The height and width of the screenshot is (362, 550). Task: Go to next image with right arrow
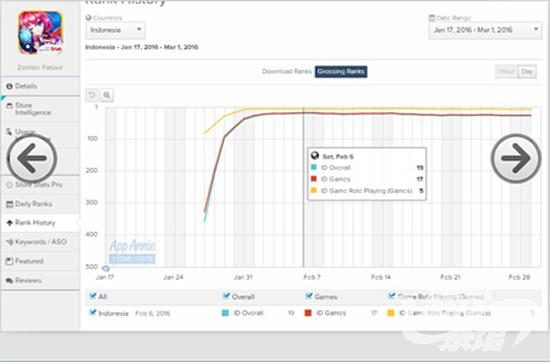(516, 158)
